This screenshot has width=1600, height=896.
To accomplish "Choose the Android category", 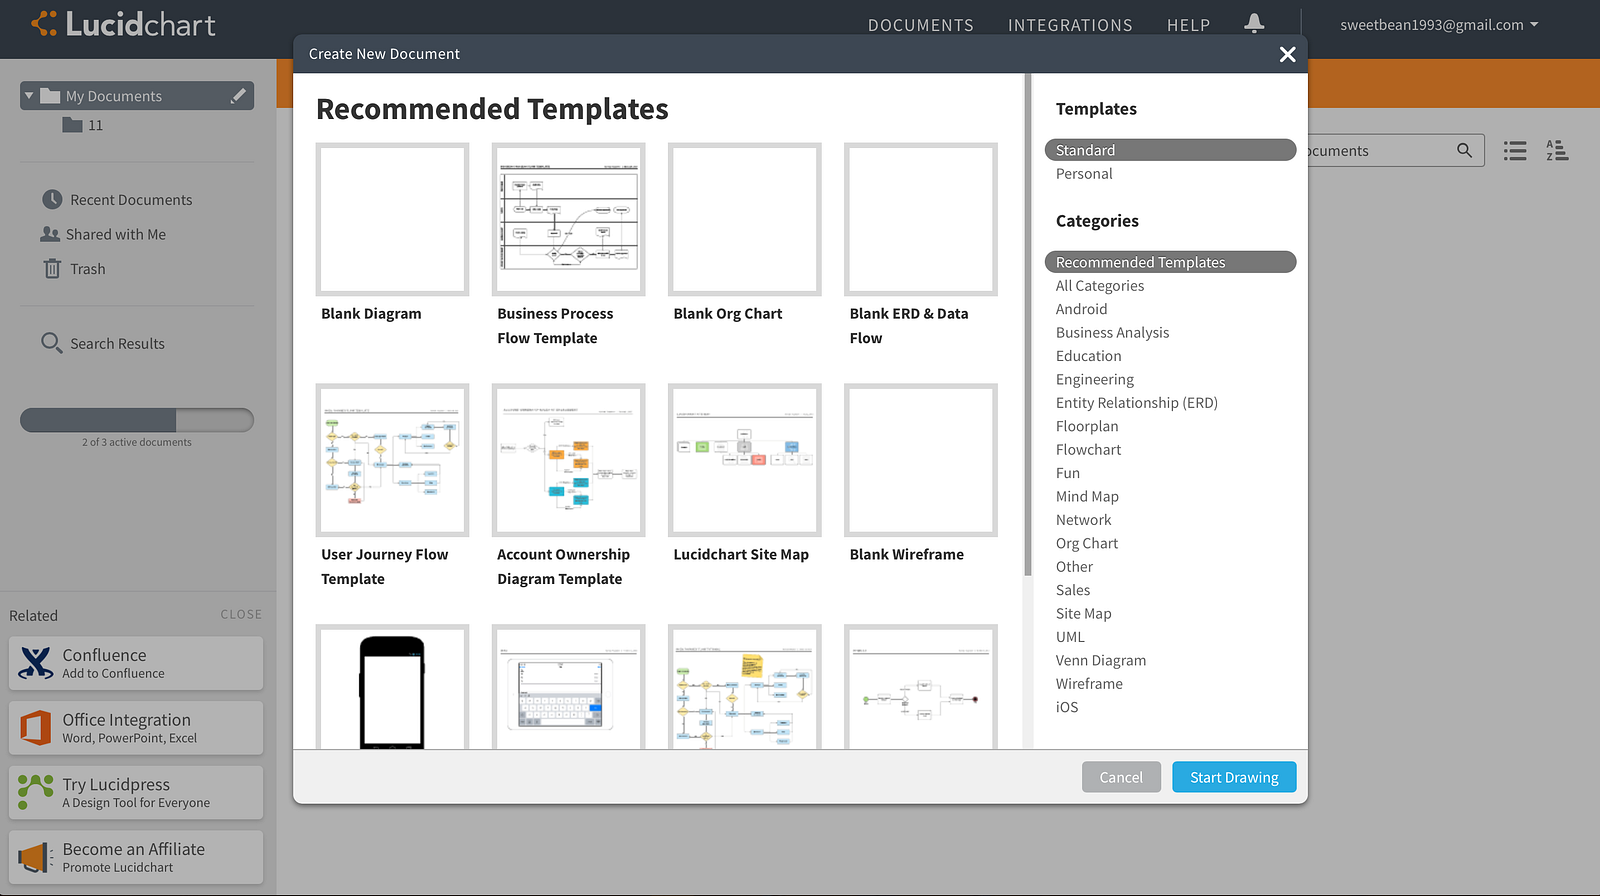I will 1081,309.
